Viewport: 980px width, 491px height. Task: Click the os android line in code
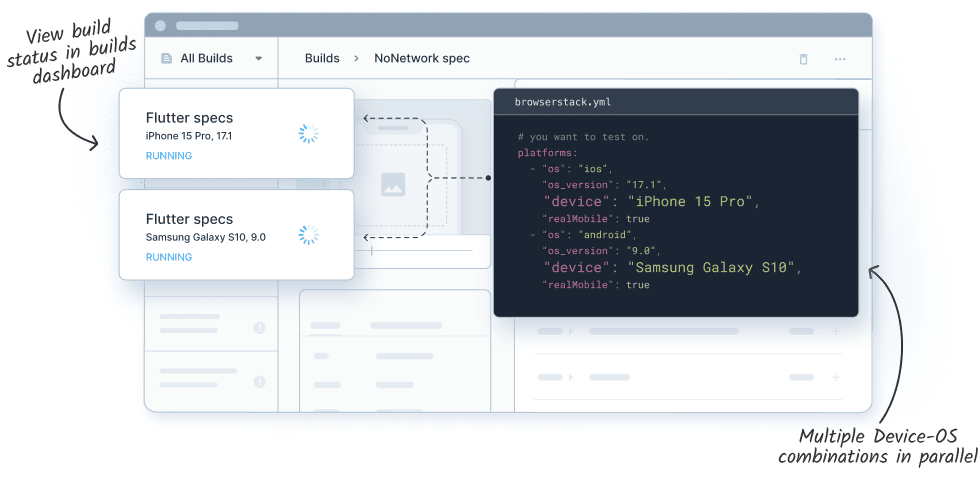[582, 235]
